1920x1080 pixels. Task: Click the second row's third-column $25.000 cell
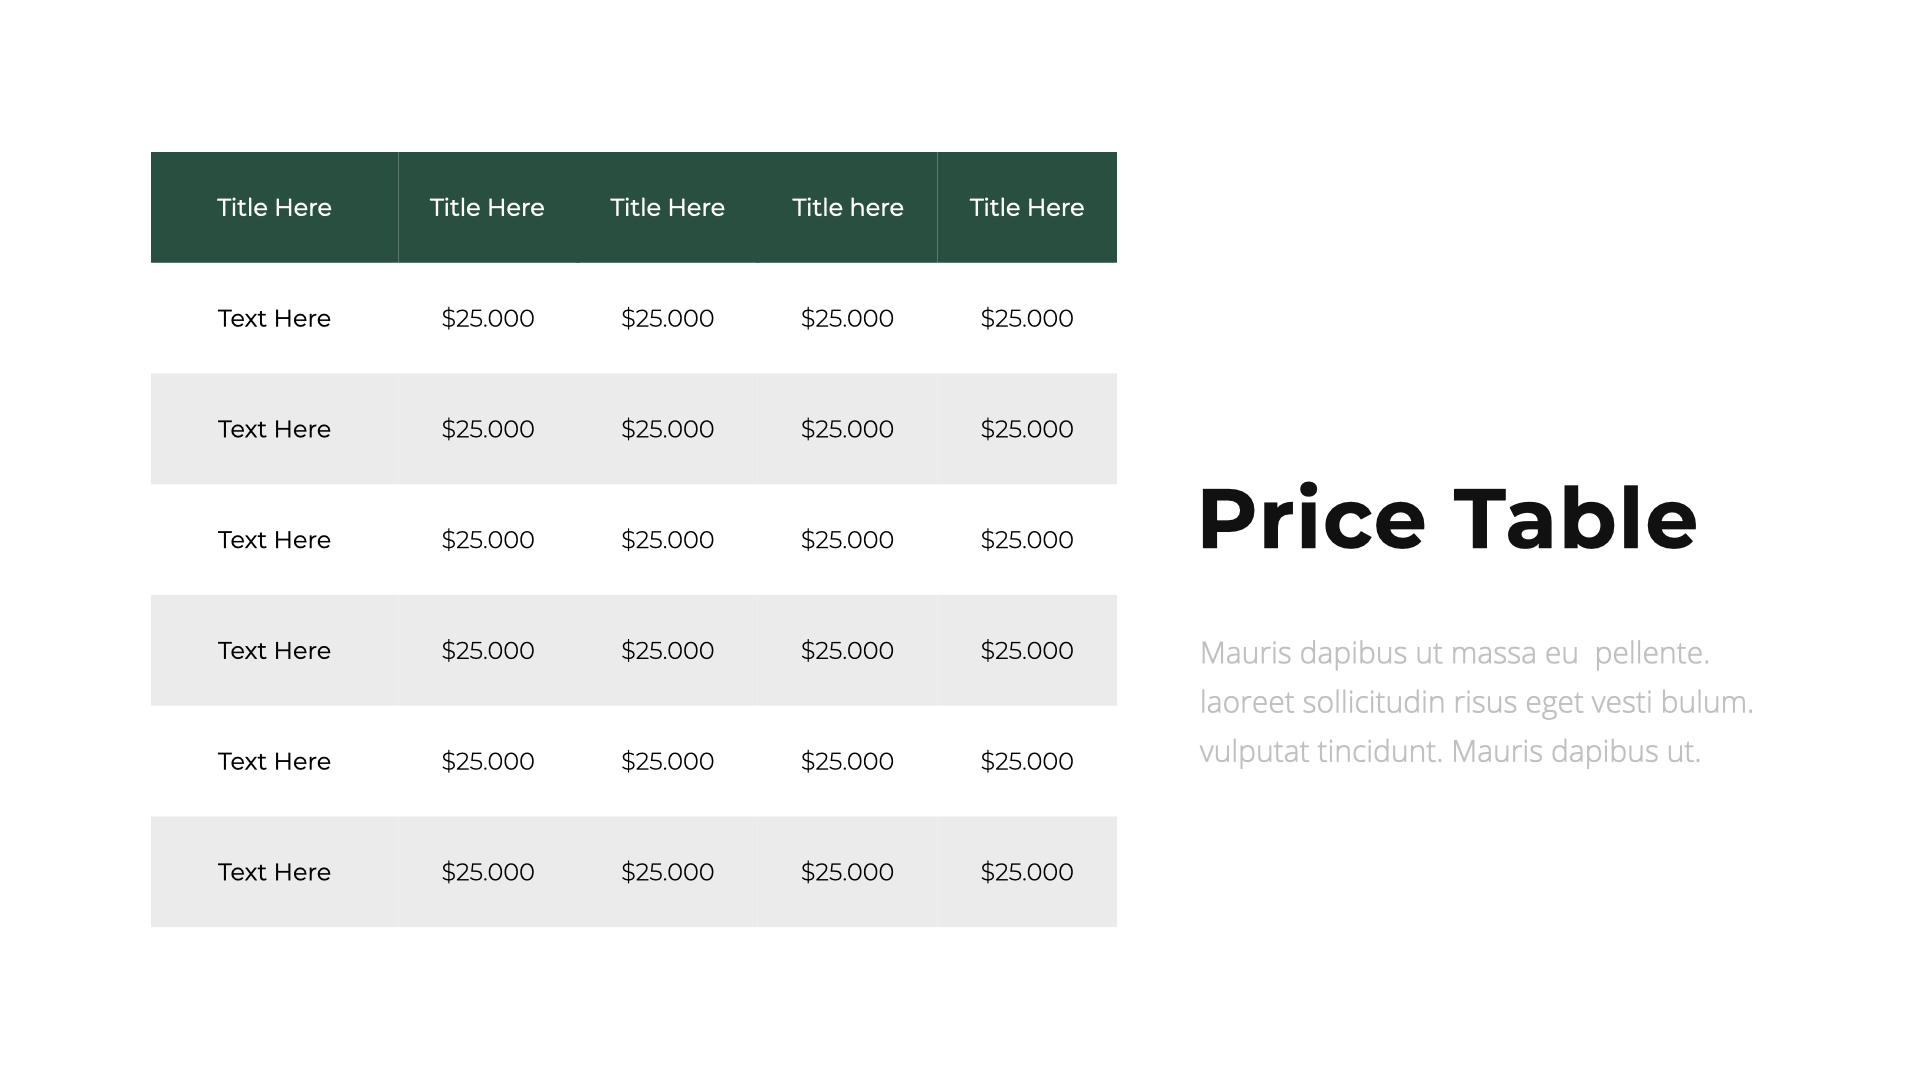667,429
